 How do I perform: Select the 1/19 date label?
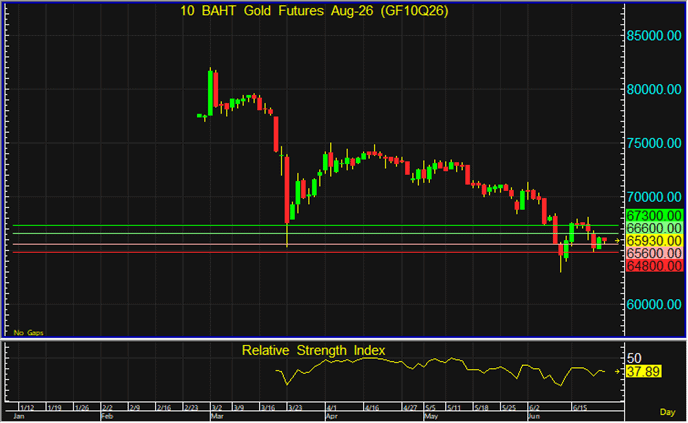pyautogui.click(x=54, y=408)
